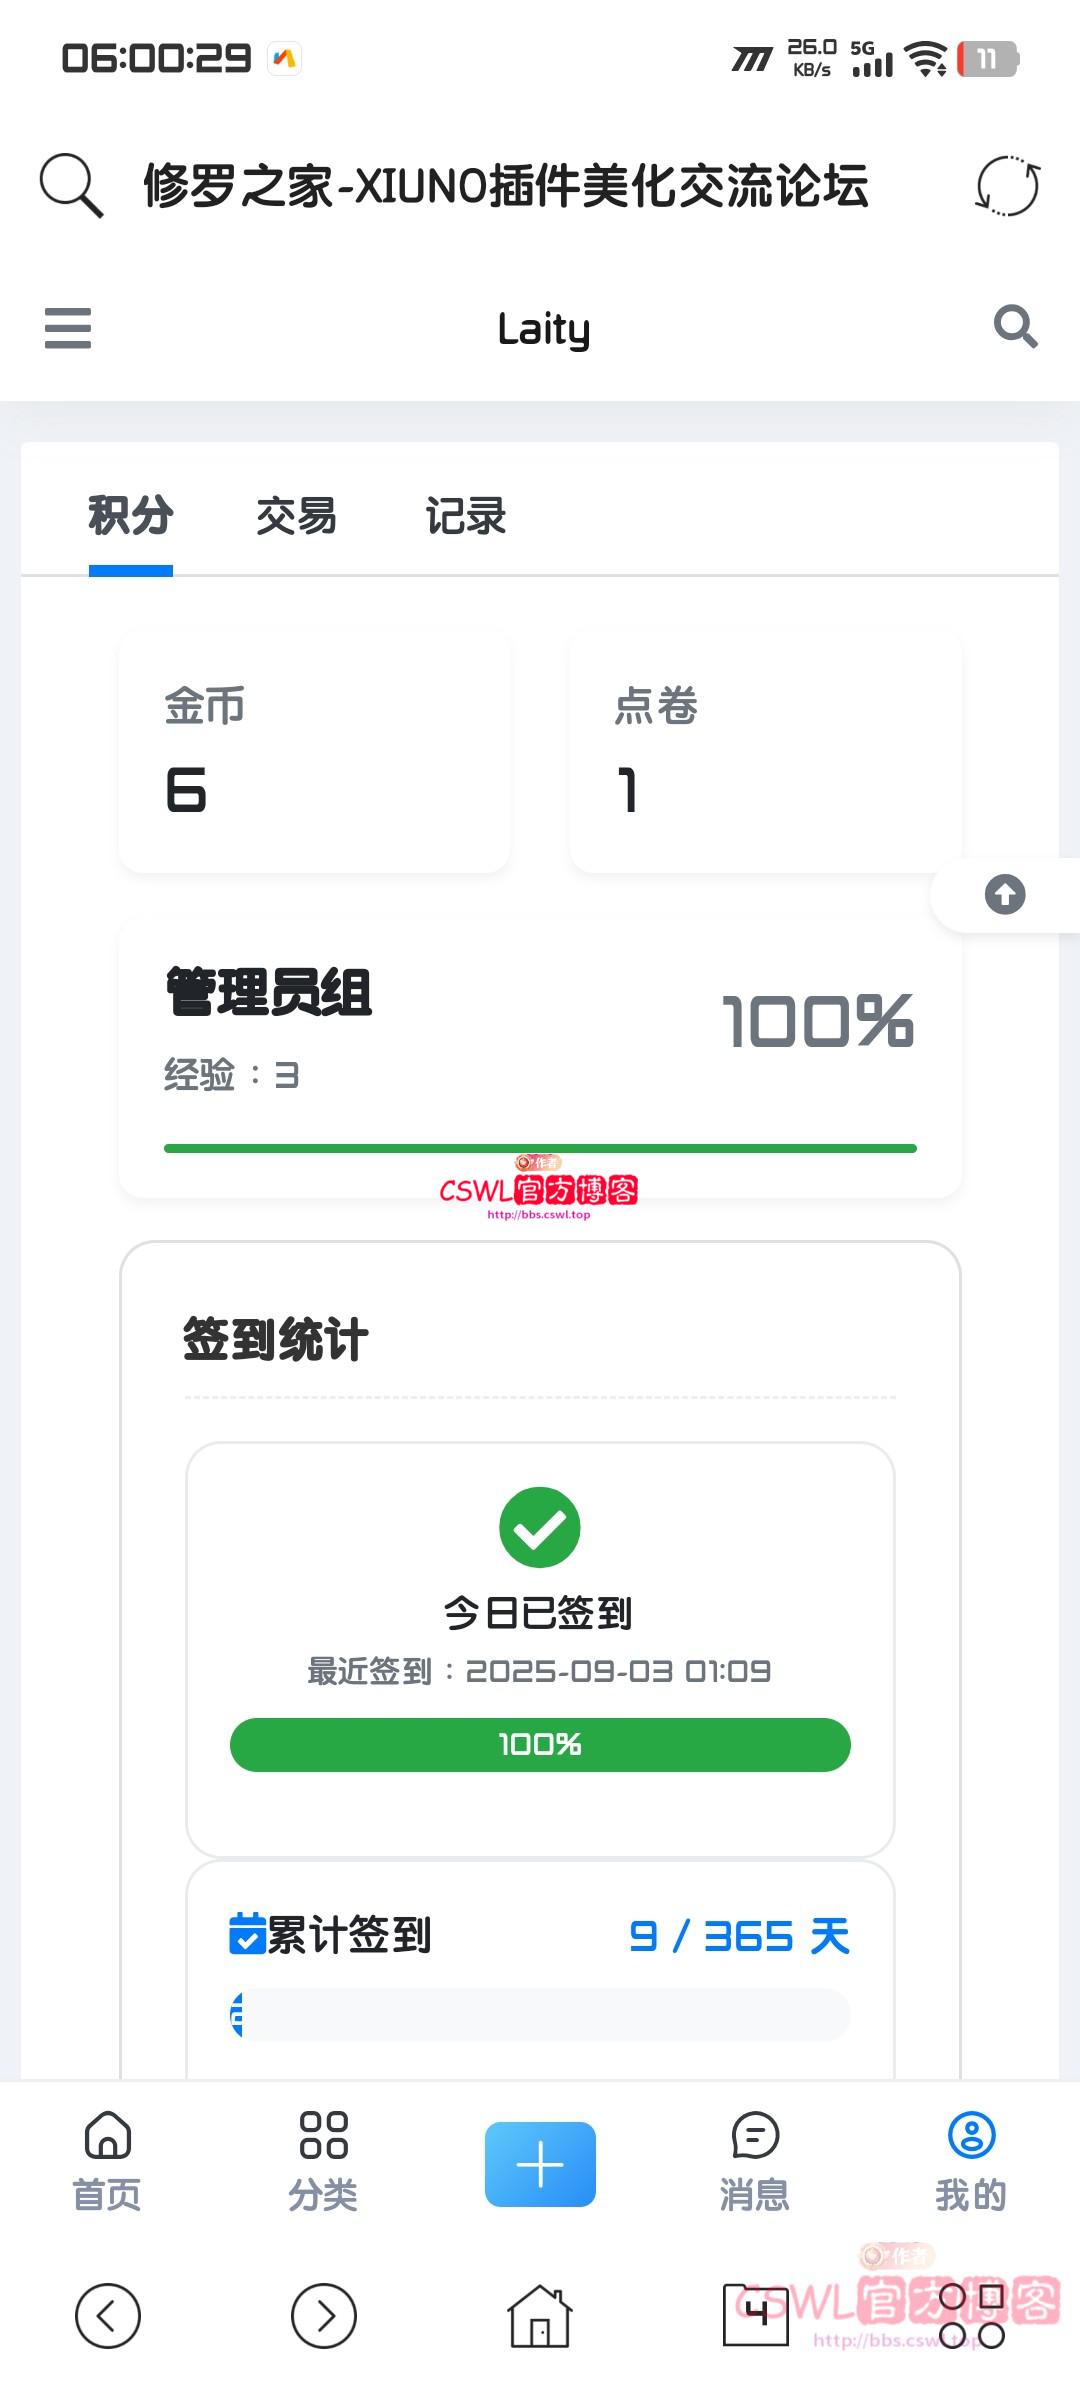This screenshot has width=1080, height=2388.
Task: Open the 点卷 balance card
Action: (765, 752)
